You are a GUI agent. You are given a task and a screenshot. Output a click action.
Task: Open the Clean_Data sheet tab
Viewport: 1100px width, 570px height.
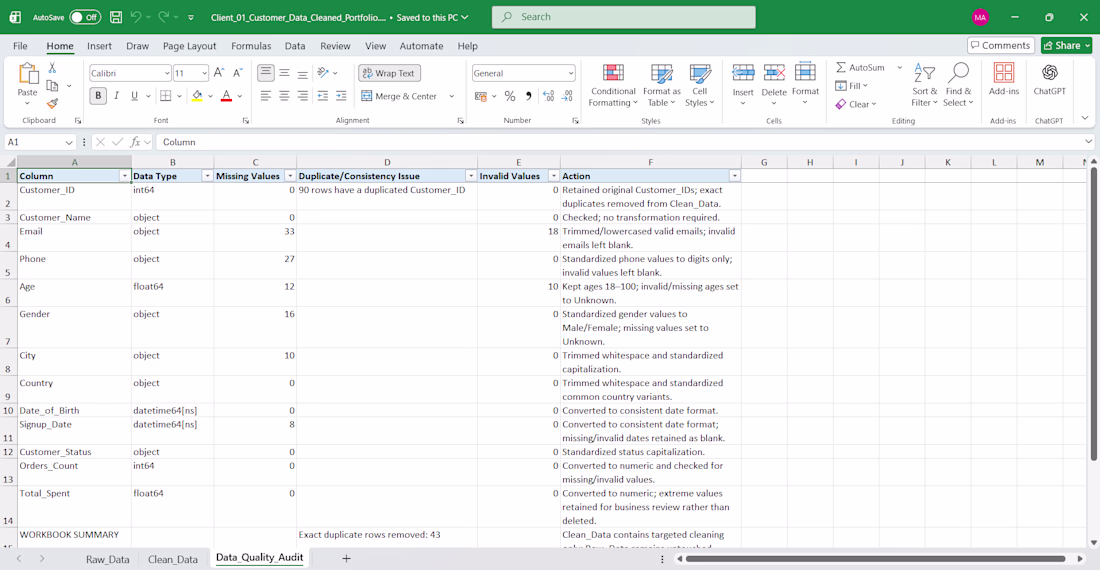(x=173, y=559)
